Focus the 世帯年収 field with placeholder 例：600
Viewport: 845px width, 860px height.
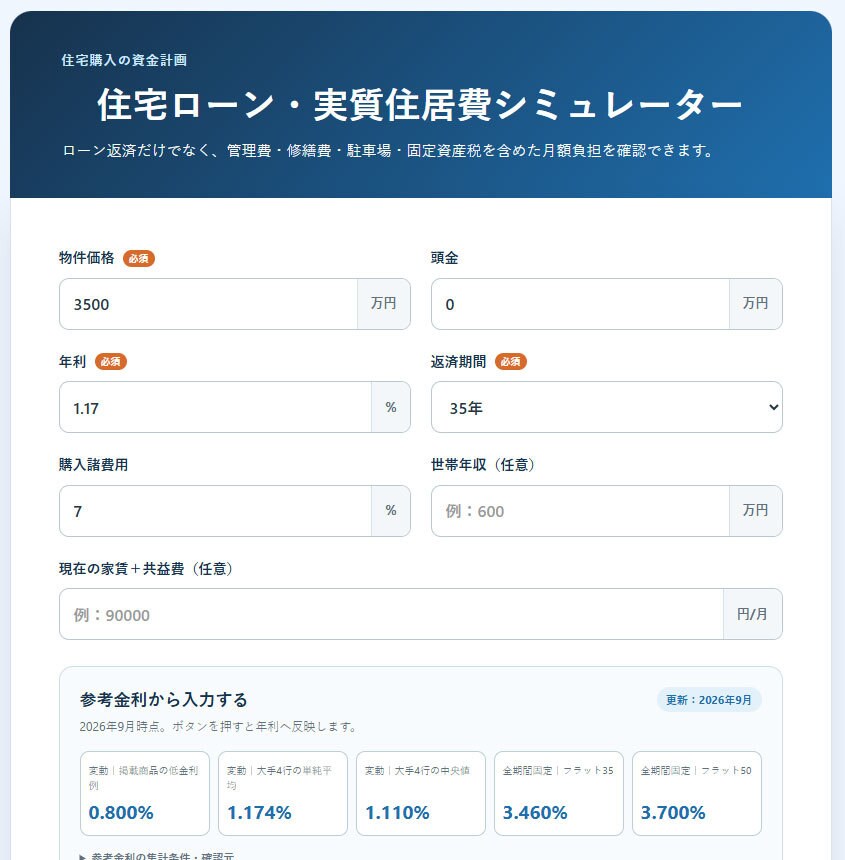click(x=580, y=511)
